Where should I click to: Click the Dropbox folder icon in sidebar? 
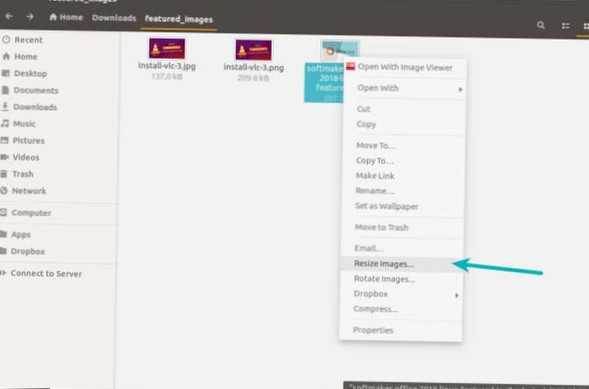coord(4,251)
